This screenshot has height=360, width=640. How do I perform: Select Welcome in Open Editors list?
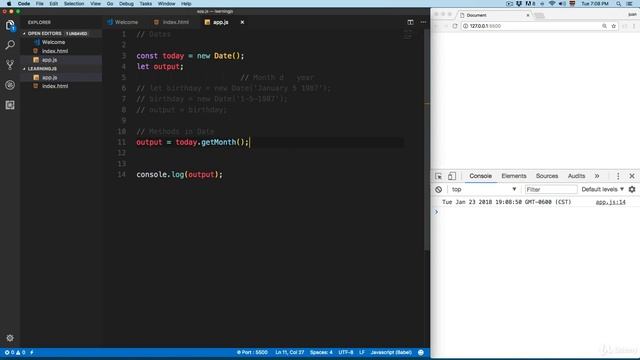pyautogui.click(x=53, y=42)
